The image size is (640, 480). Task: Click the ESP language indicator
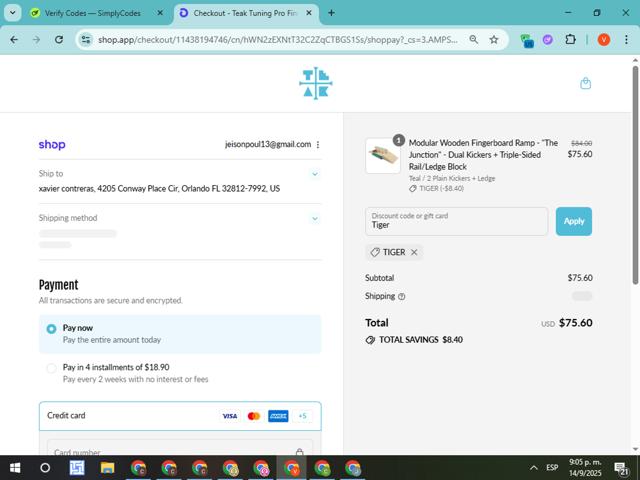point(552,468)
